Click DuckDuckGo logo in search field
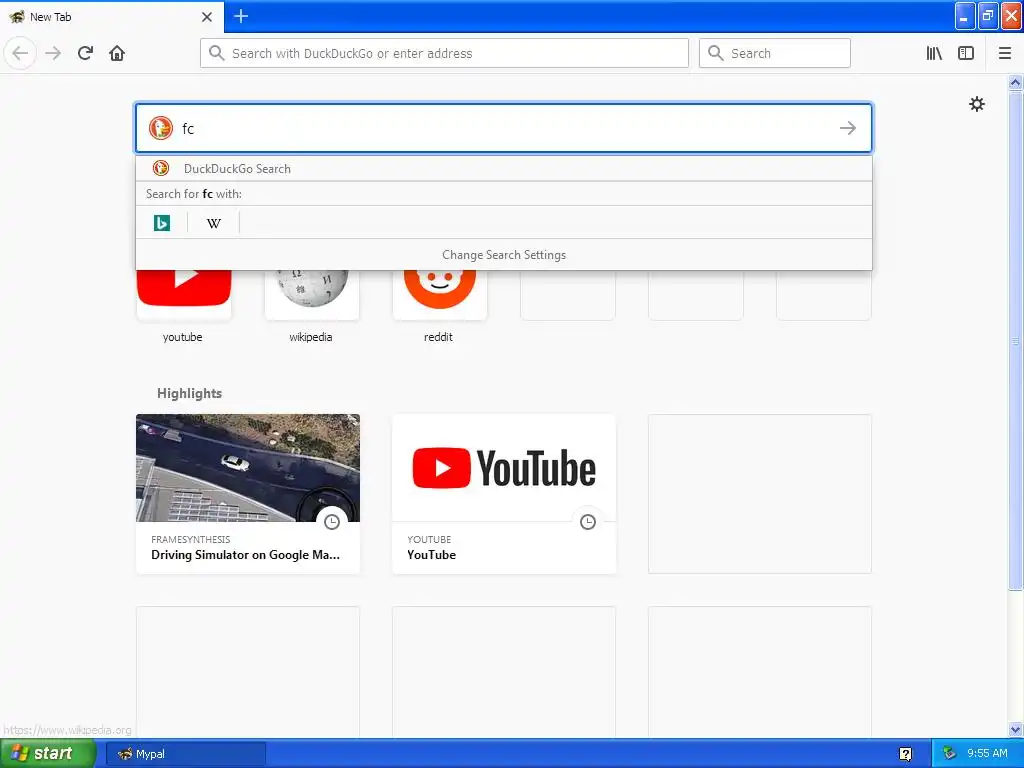 [x=161, y=128]
